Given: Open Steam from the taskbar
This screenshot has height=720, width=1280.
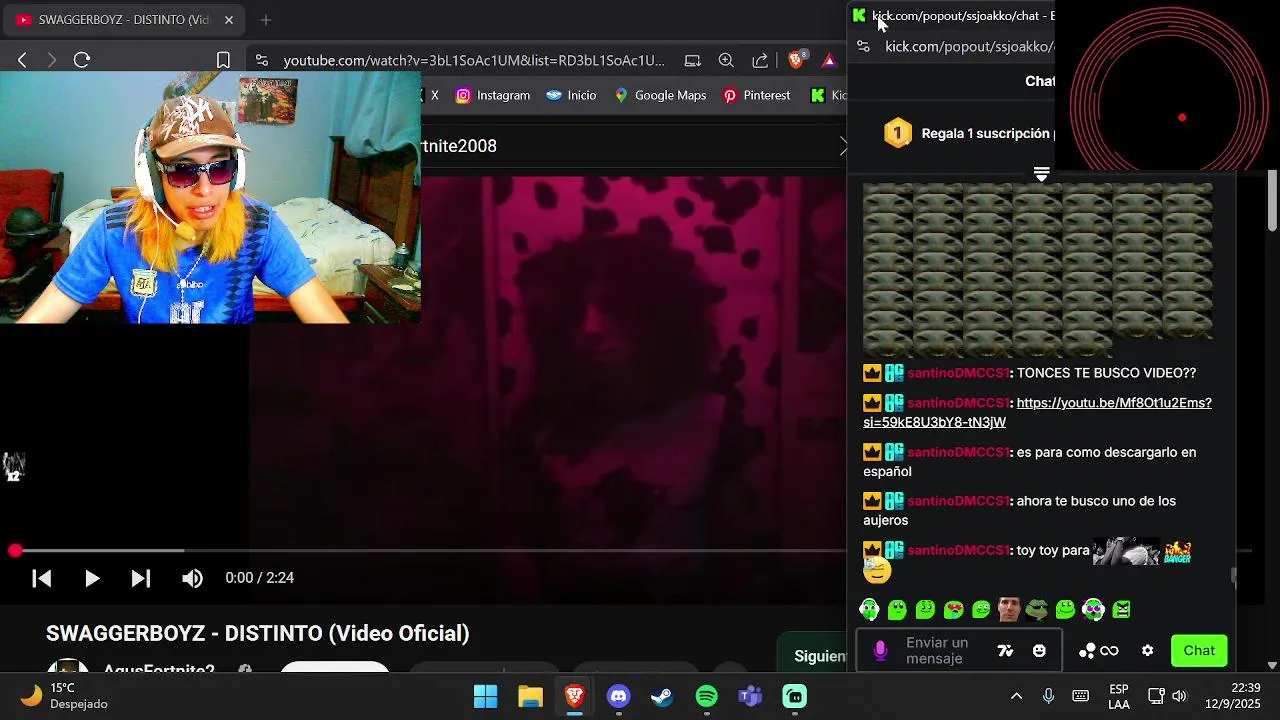Looking at the screenshot, I should [x=662, y=696].
